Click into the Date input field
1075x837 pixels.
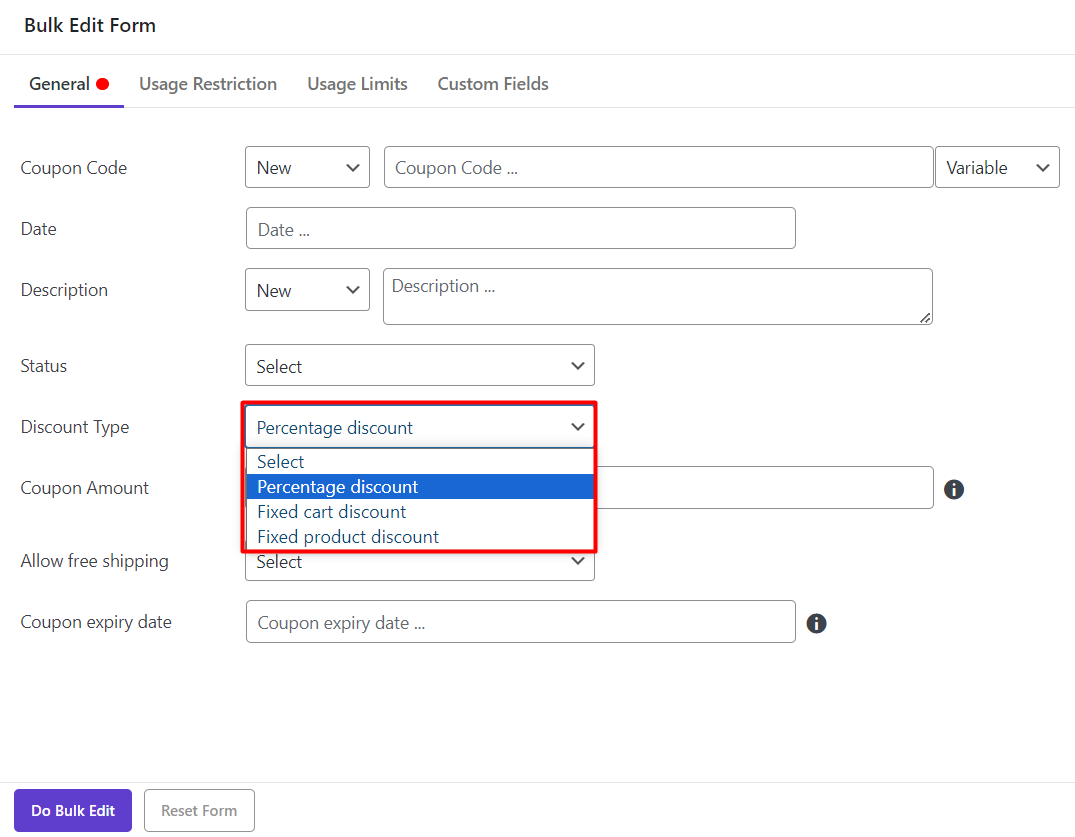point(520,229)
